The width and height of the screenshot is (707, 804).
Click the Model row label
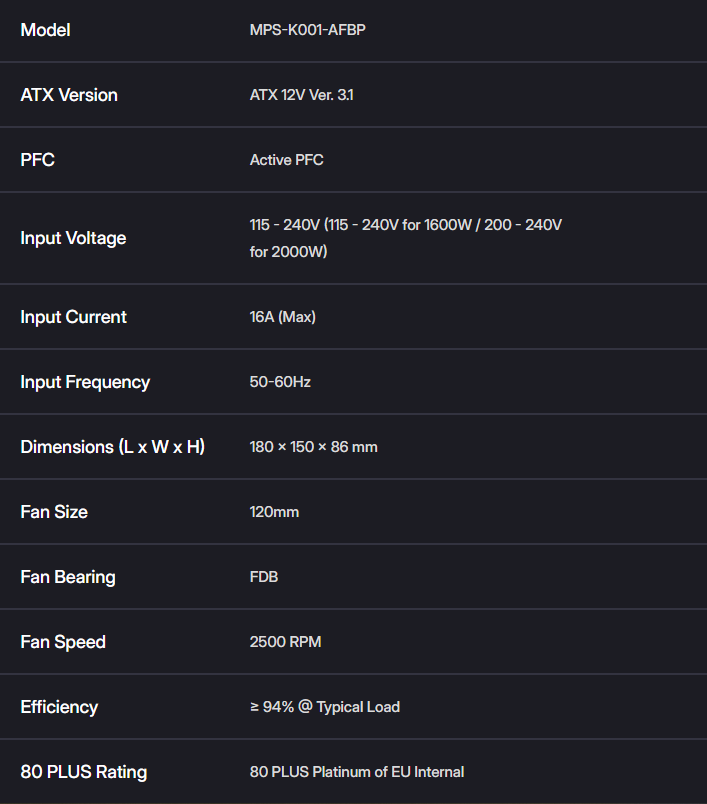tap(45, 30)
